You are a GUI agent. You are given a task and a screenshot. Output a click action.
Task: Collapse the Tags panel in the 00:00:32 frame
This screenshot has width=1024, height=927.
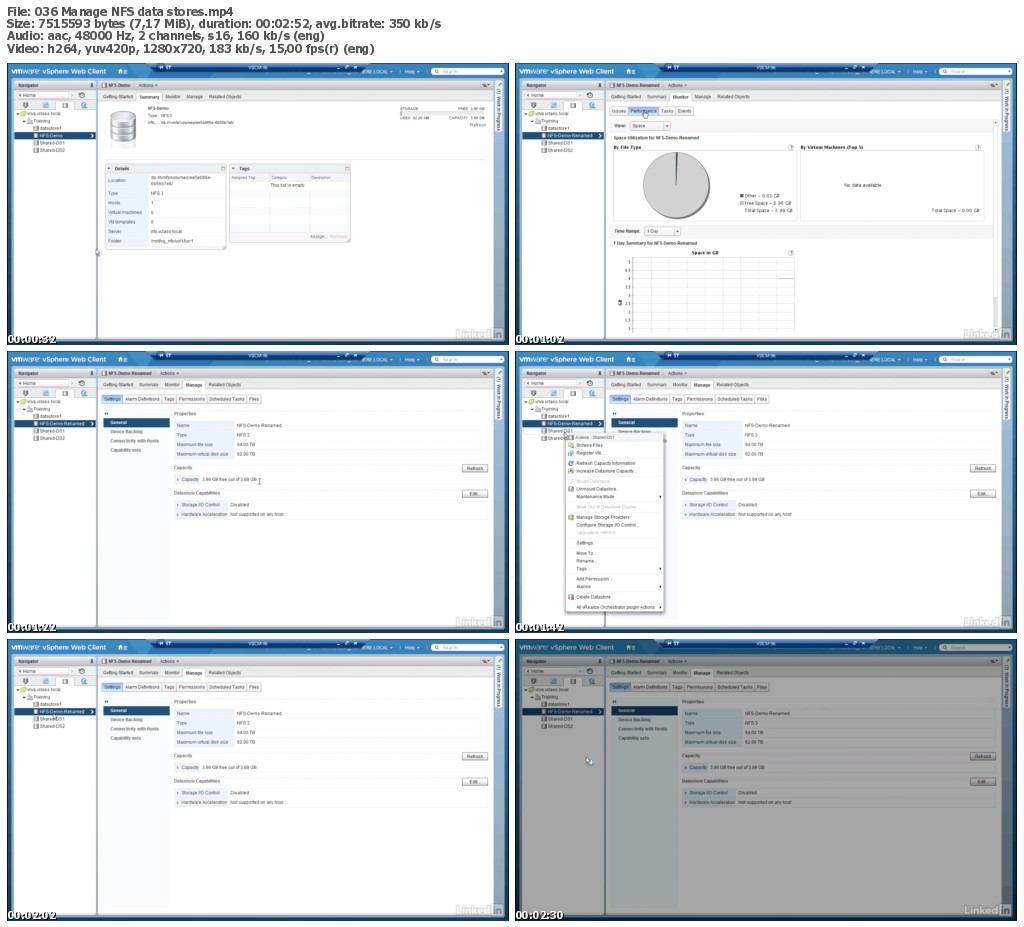point(234,169)
